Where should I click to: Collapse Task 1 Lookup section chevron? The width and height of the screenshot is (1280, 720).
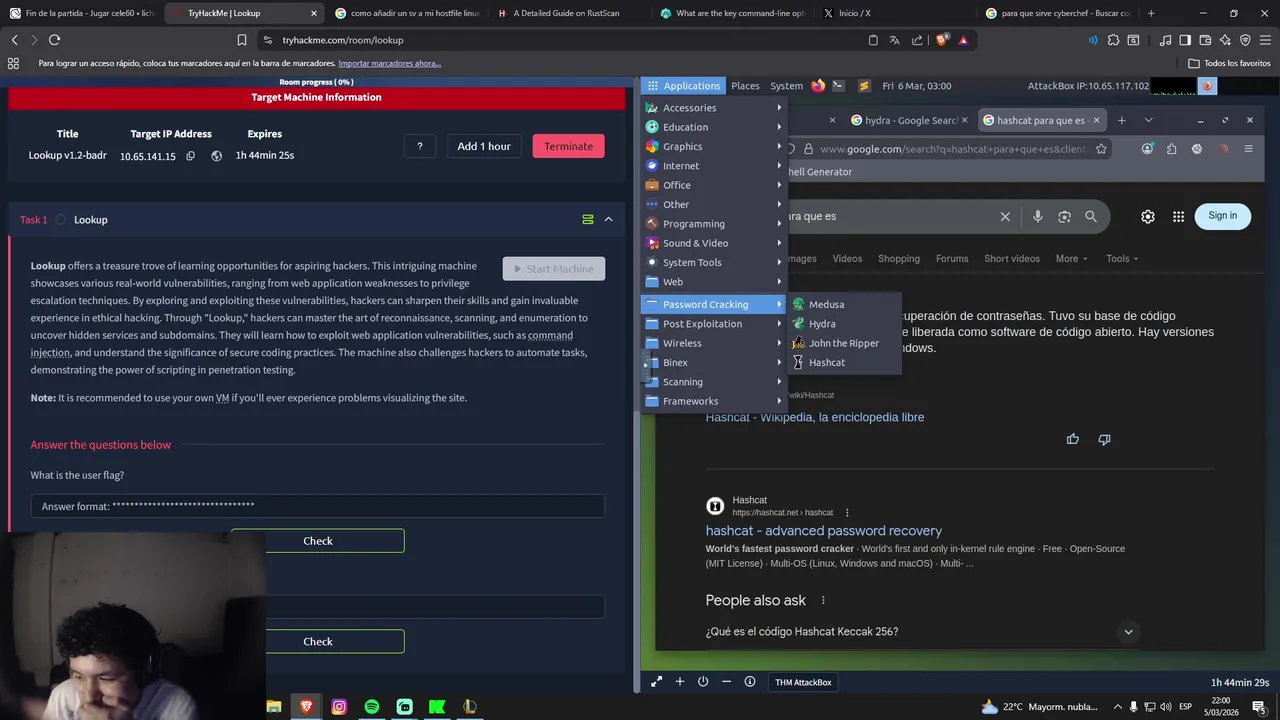coord(608,219)
